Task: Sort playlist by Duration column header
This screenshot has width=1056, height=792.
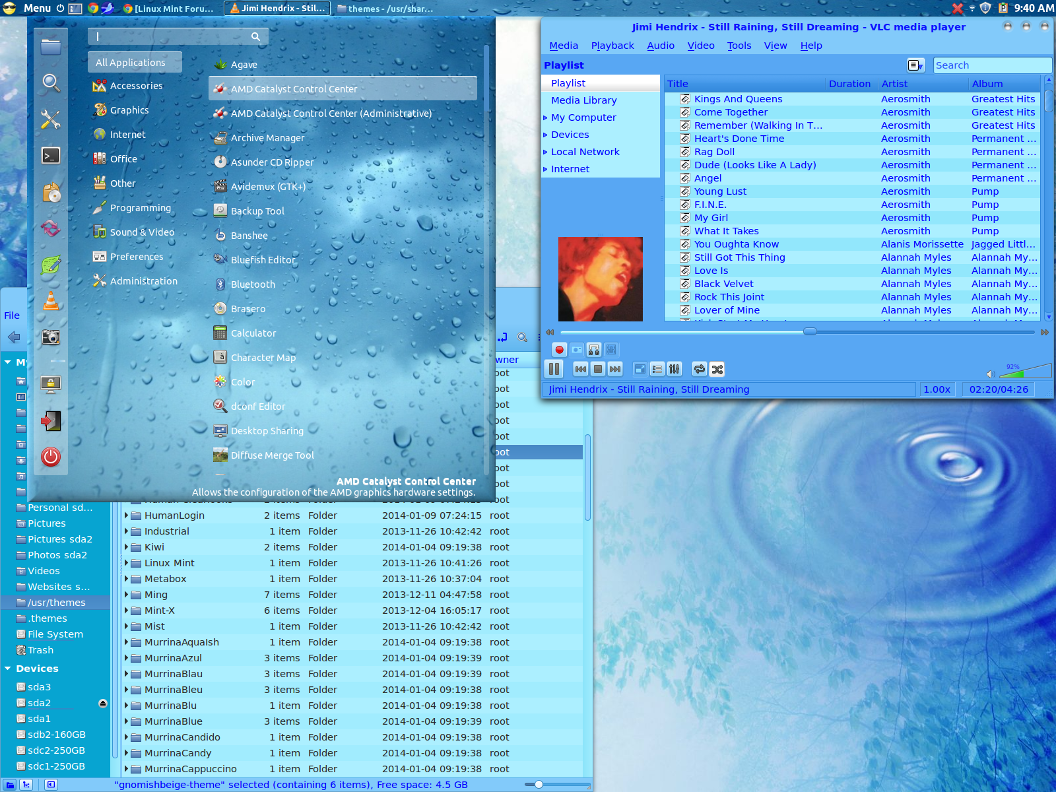Action: pyautogui.click(x=849, y=84)
